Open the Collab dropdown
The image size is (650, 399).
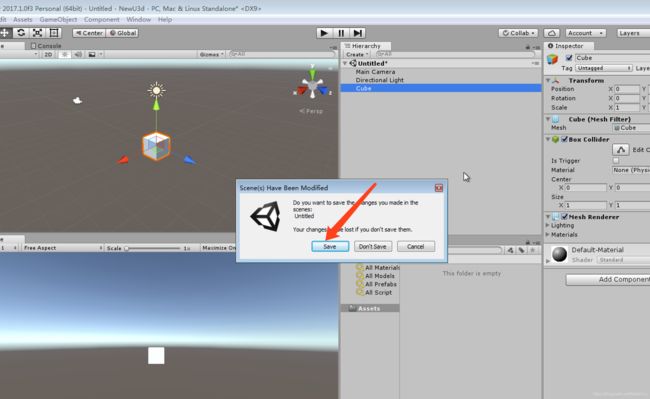pos(518,33)
